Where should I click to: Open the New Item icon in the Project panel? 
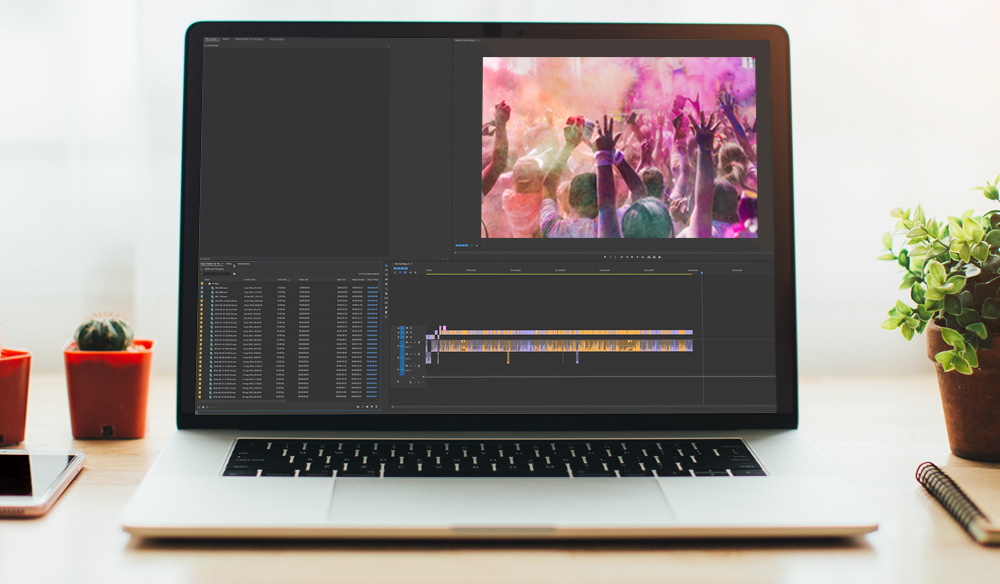(x=373, y=407)
